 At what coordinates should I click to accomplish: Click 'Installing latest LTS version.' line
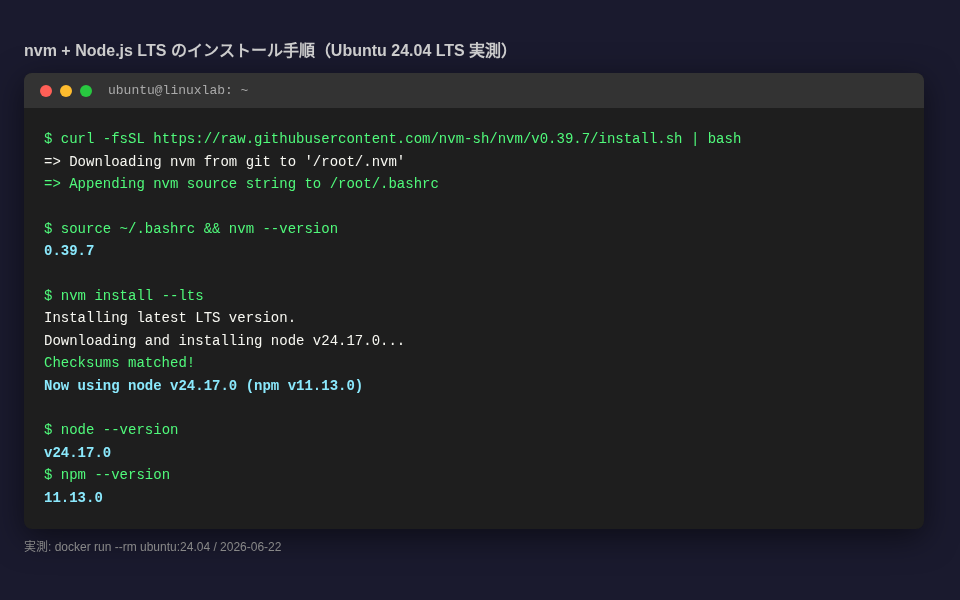click(170, 318)
